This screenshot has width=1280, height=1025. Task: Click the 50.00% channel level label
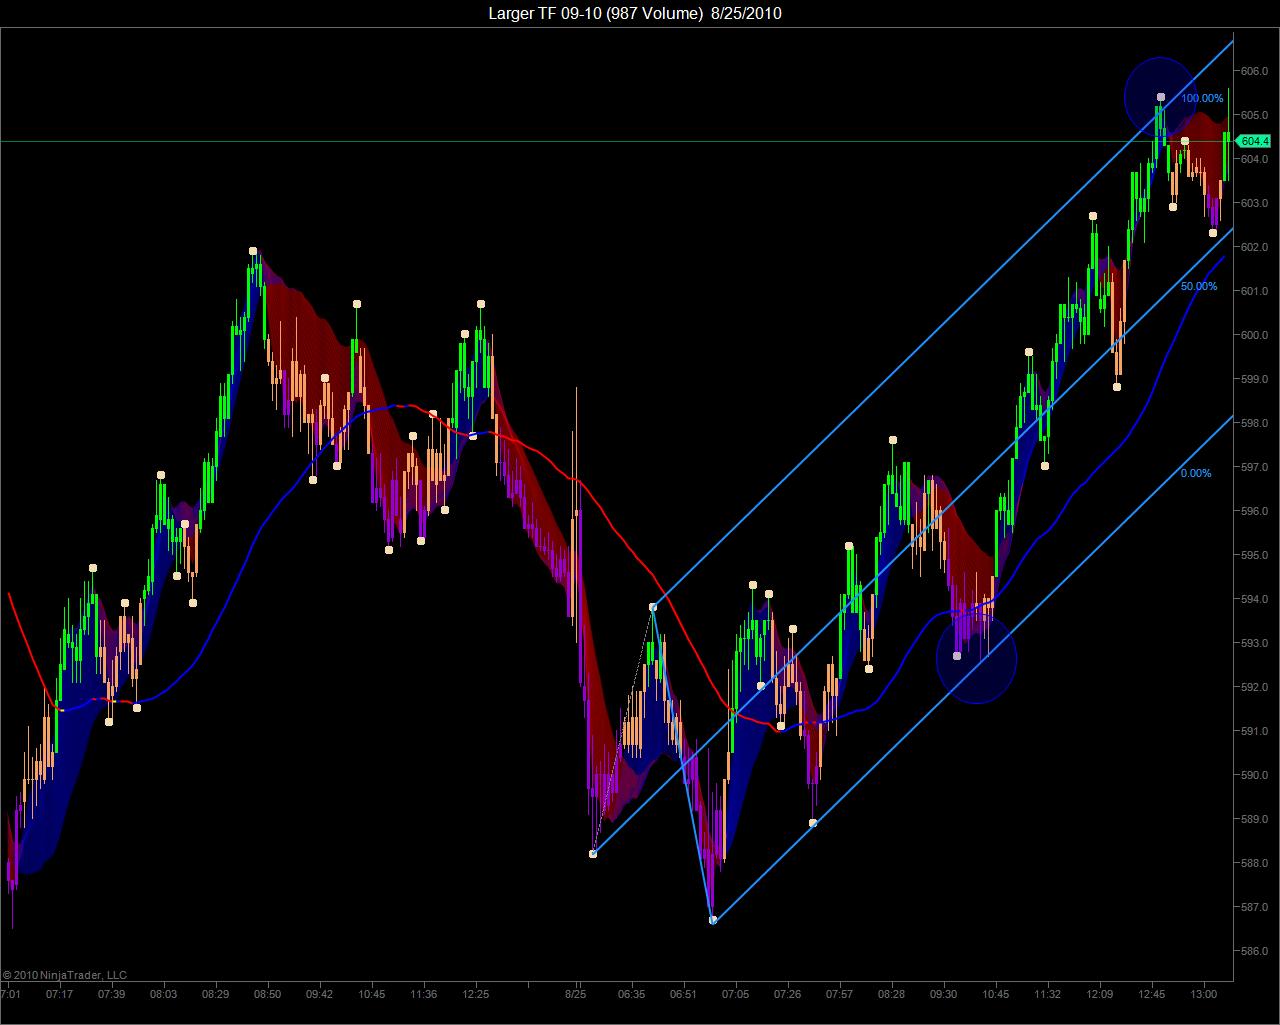click(x=1199, y=287)
